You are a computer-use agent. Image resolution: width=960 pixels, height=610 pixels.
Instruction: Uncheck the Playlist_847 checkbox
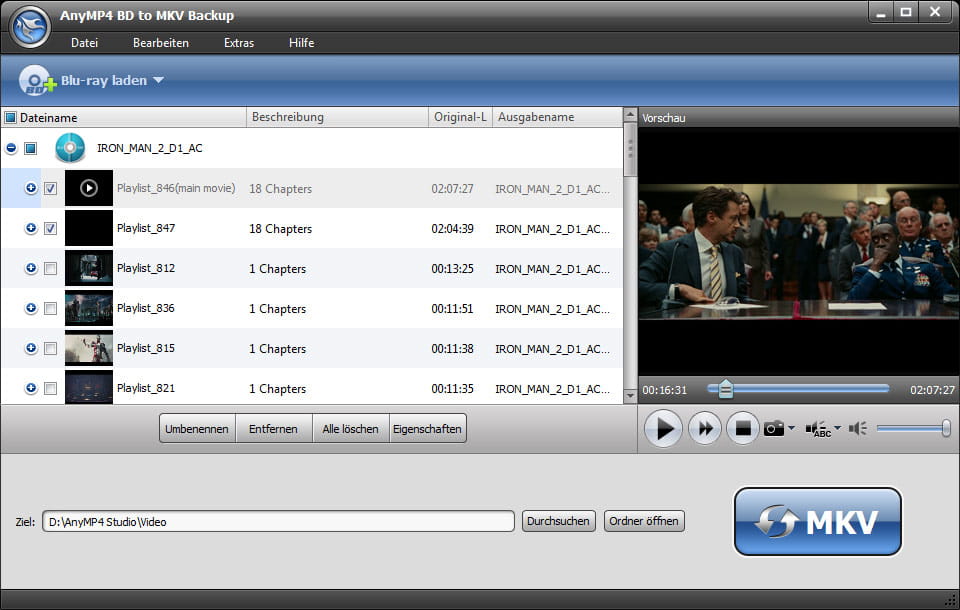(51, 228)
